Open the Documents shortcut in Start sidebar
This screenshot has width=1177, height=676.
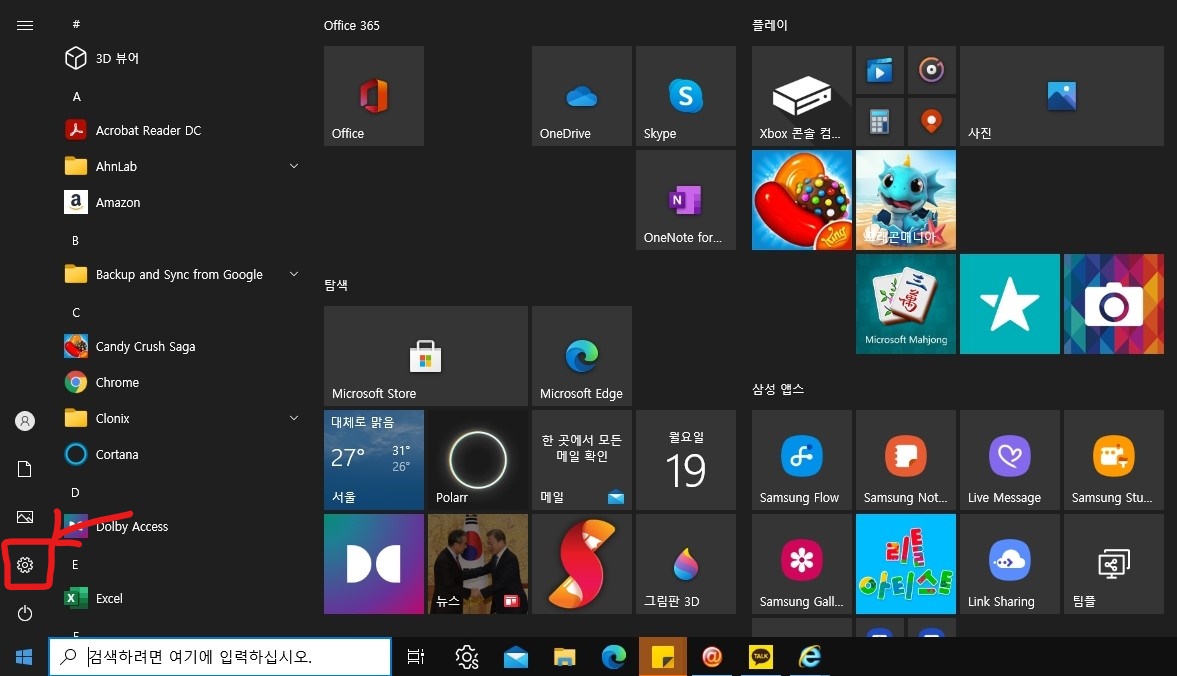(25, 469)
